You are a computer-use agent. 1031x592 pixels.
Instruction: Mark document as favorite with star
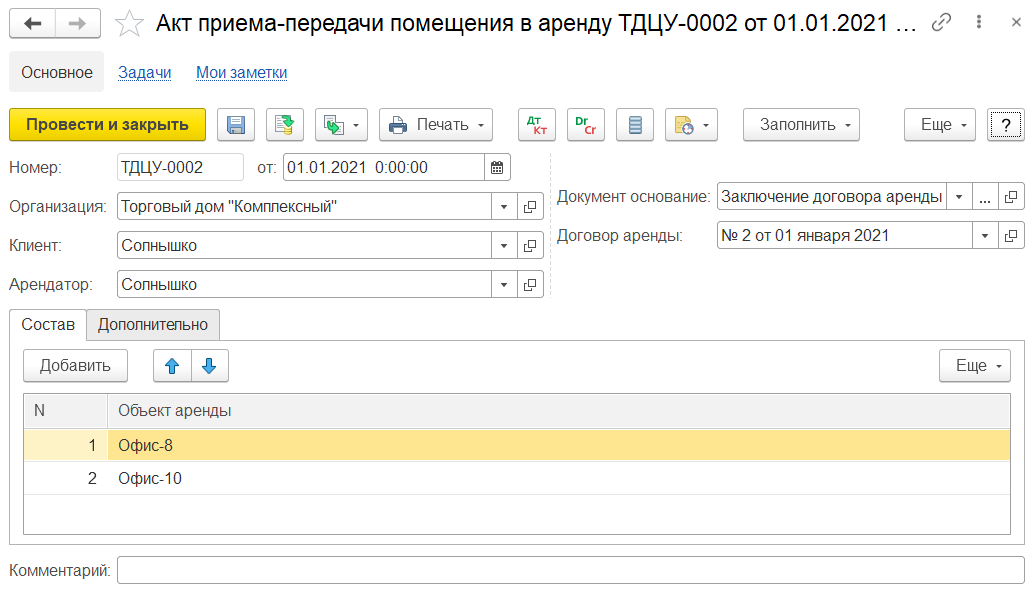(x=130, y=23)
